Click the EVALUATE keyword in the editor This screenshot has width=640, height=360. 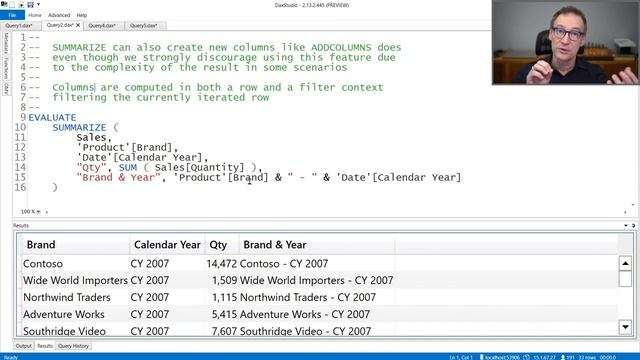pyautogui.click(x=52, y=118)
